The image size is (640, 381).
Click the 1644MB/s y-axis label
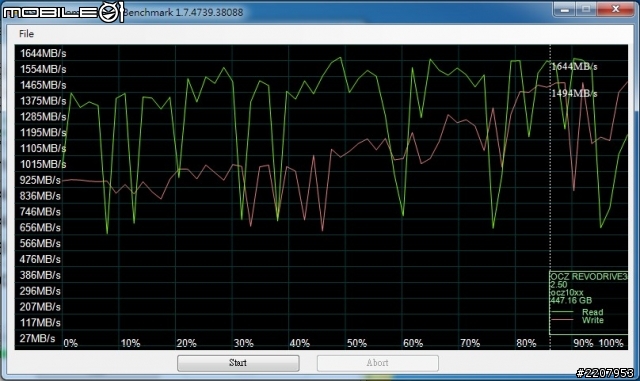click(x=43, y=53)
